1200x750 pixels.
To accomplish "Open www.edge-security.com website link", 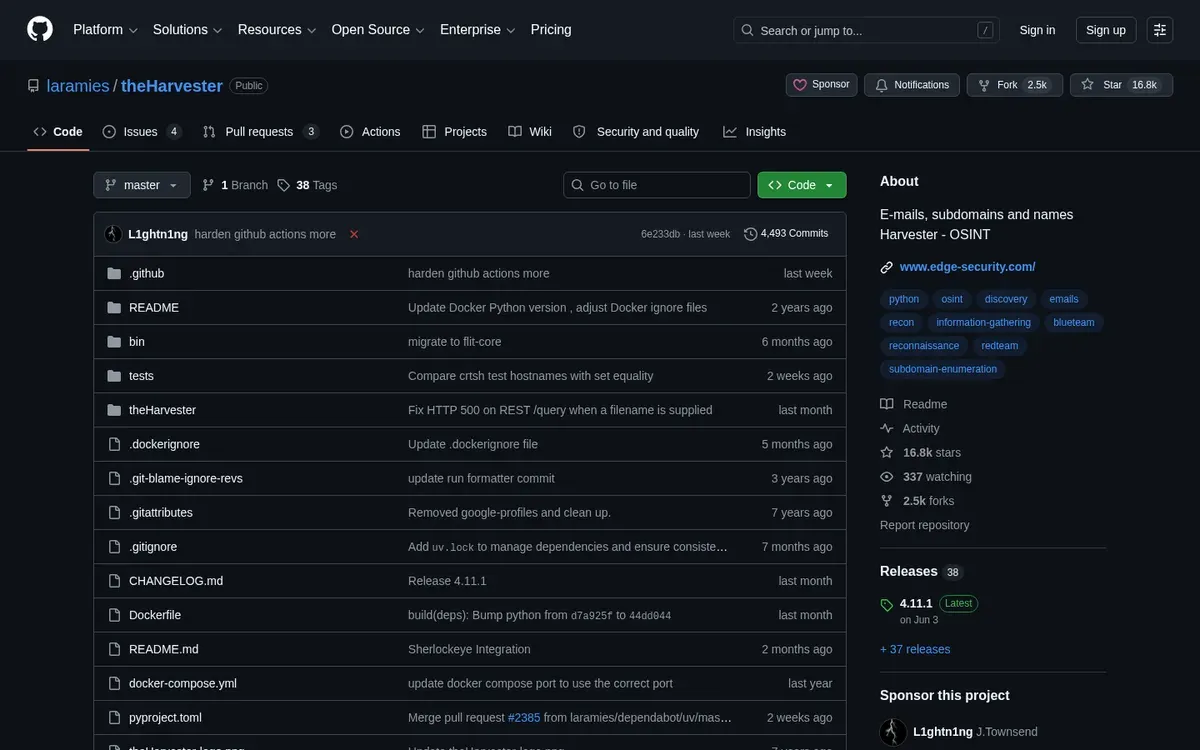I will click(x=967, y=267).
